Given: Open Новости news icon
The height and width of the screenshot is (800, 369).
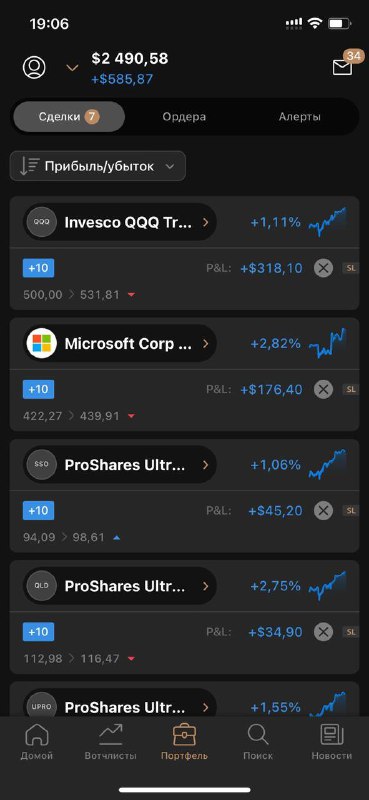Looking at the screenshot, I should [332, 742].
